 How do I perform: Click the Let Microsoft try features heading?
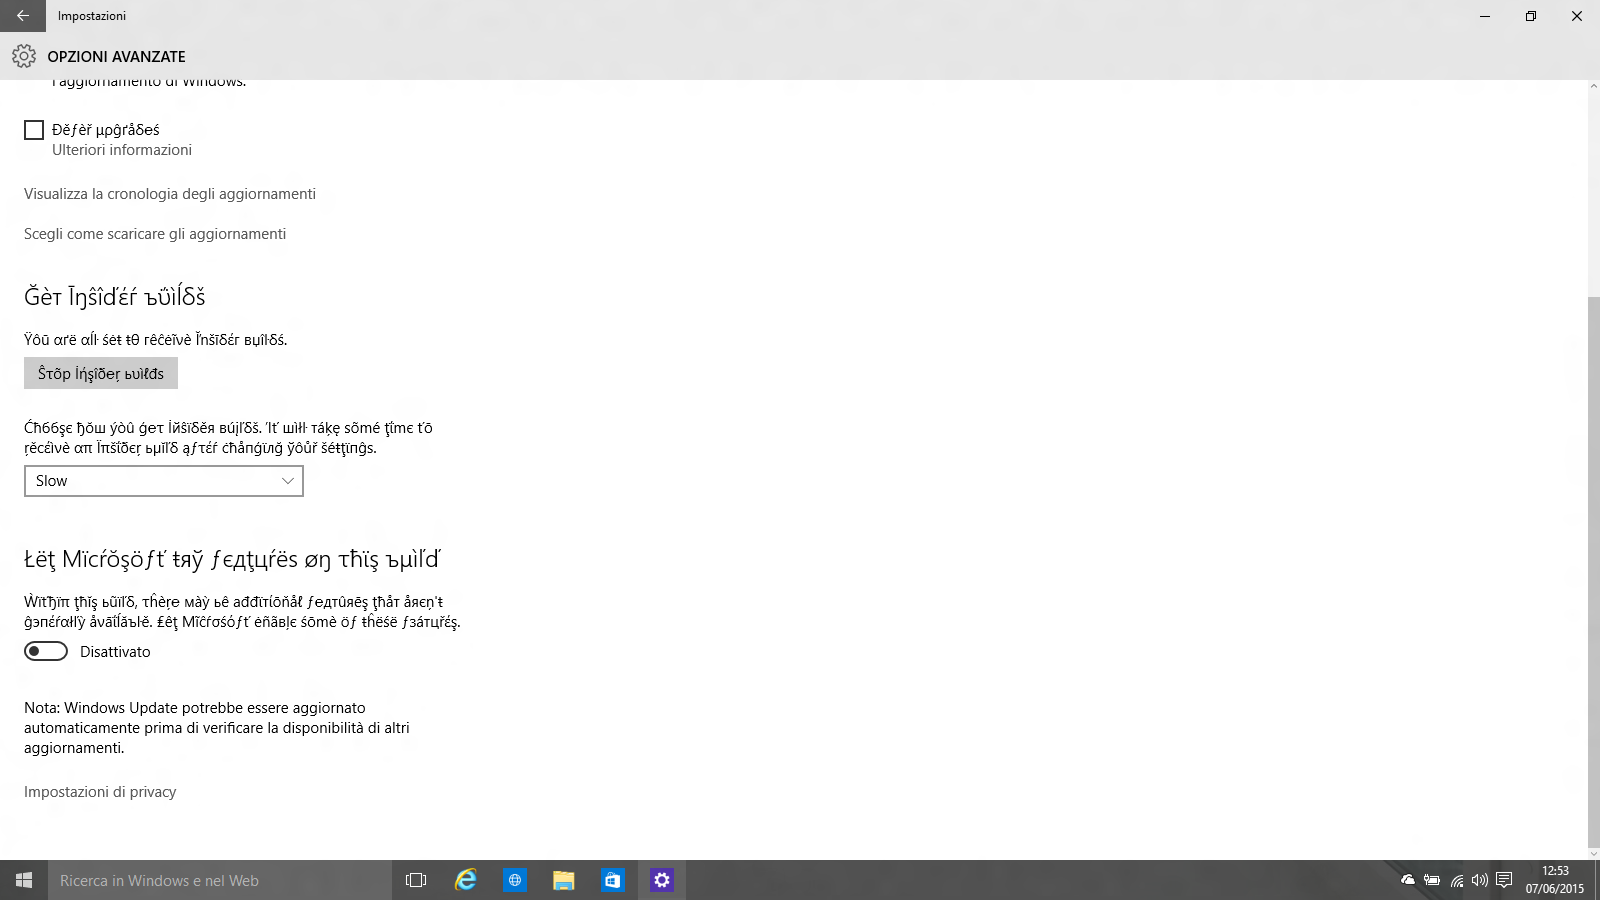coord(232,559)
